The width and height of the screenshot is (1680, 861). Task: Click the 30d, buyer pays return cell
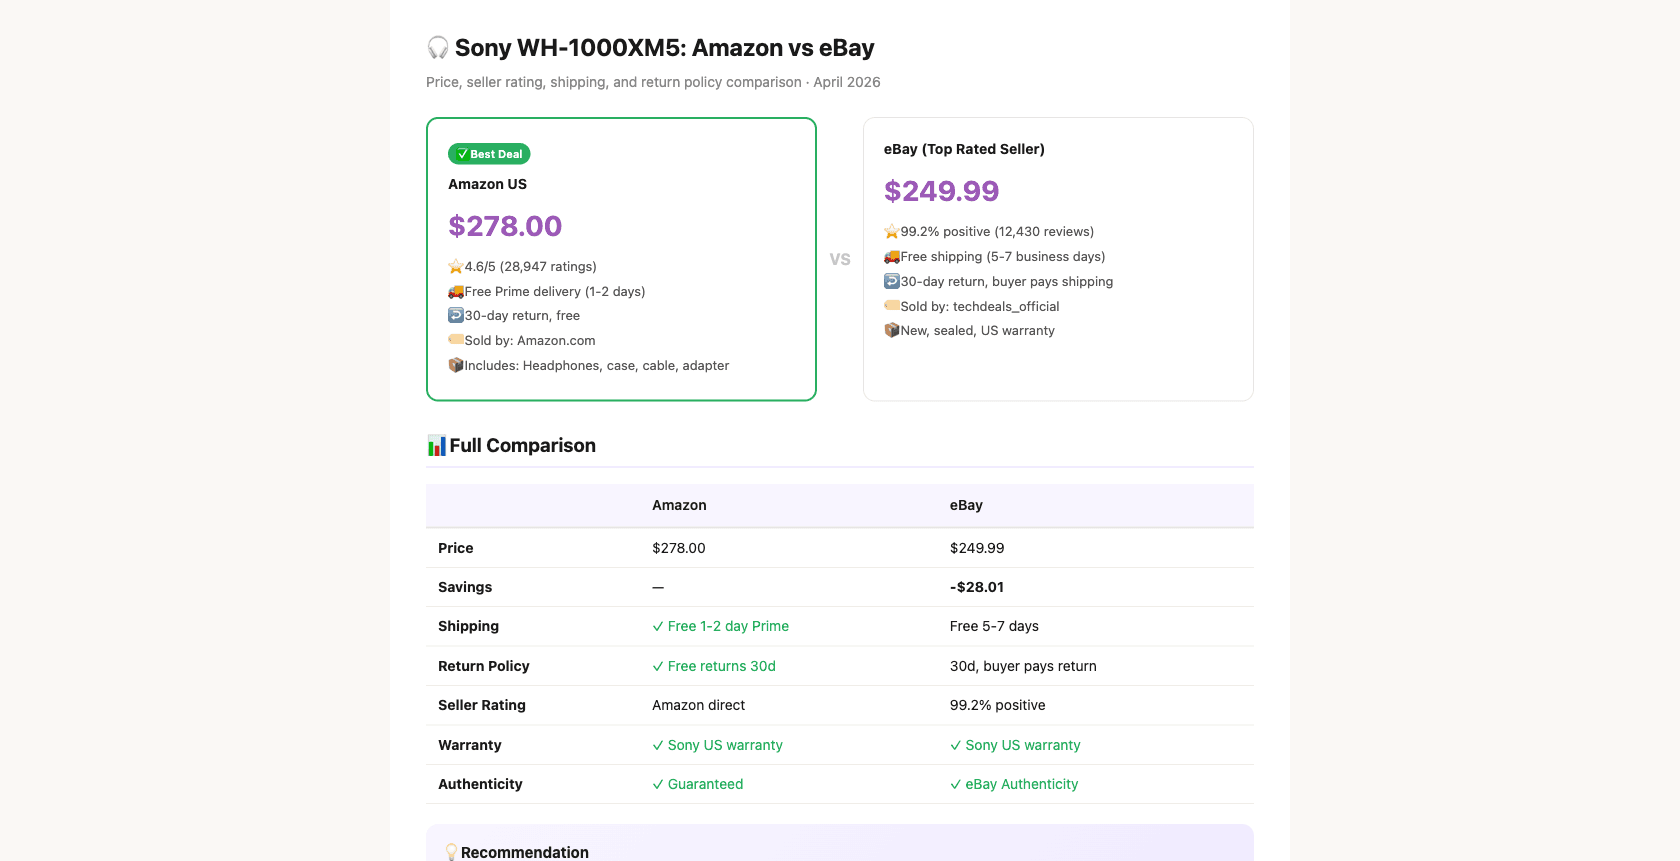tap(1023, 666)
